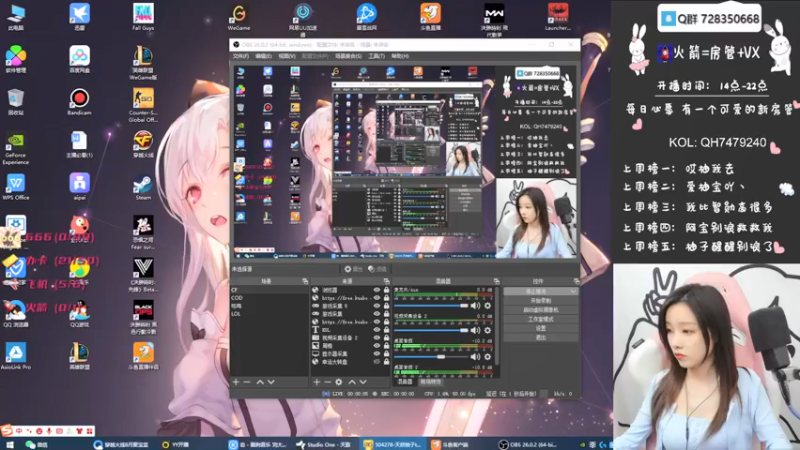Pop out the Controls dock panel
The height and width of the screenshot is (450, 800).
576,281
